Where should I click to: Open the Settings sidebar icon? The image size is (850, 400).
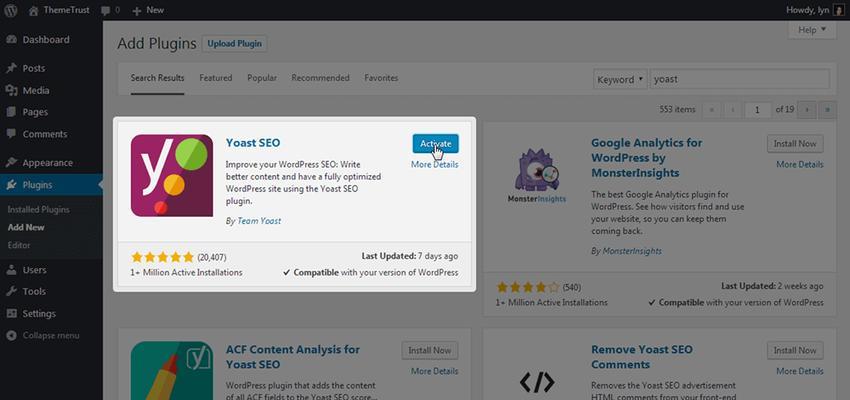[x=11, y=313]
